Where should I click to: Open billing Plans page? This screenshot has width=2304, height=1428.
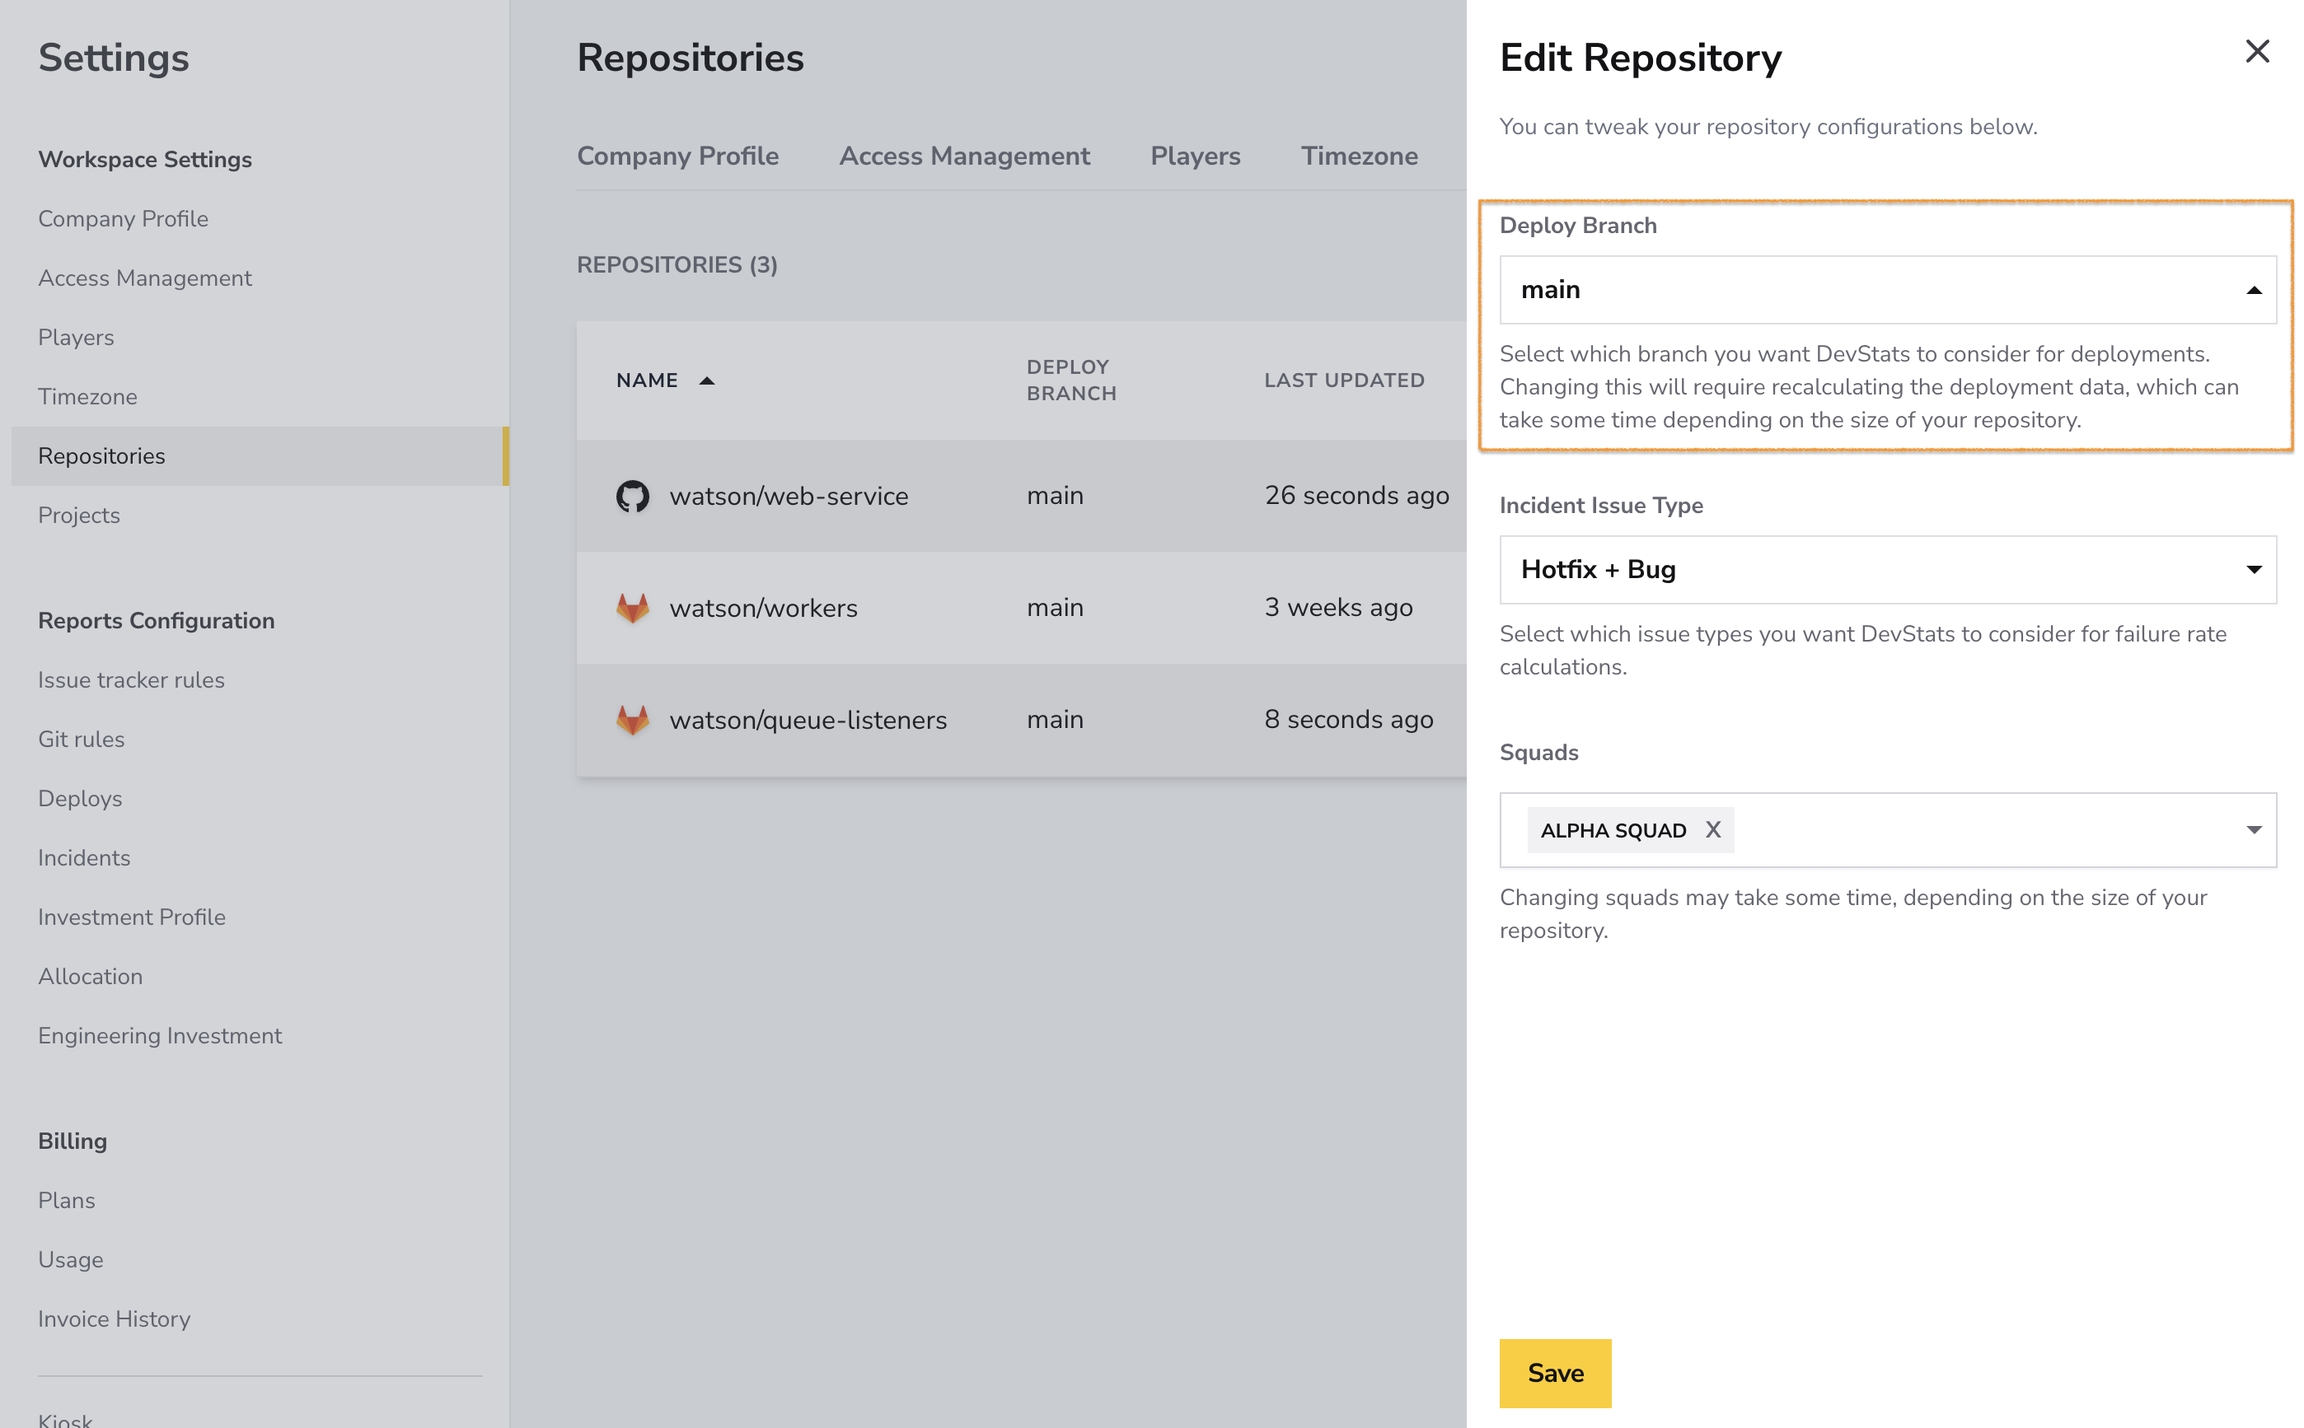67,1201
